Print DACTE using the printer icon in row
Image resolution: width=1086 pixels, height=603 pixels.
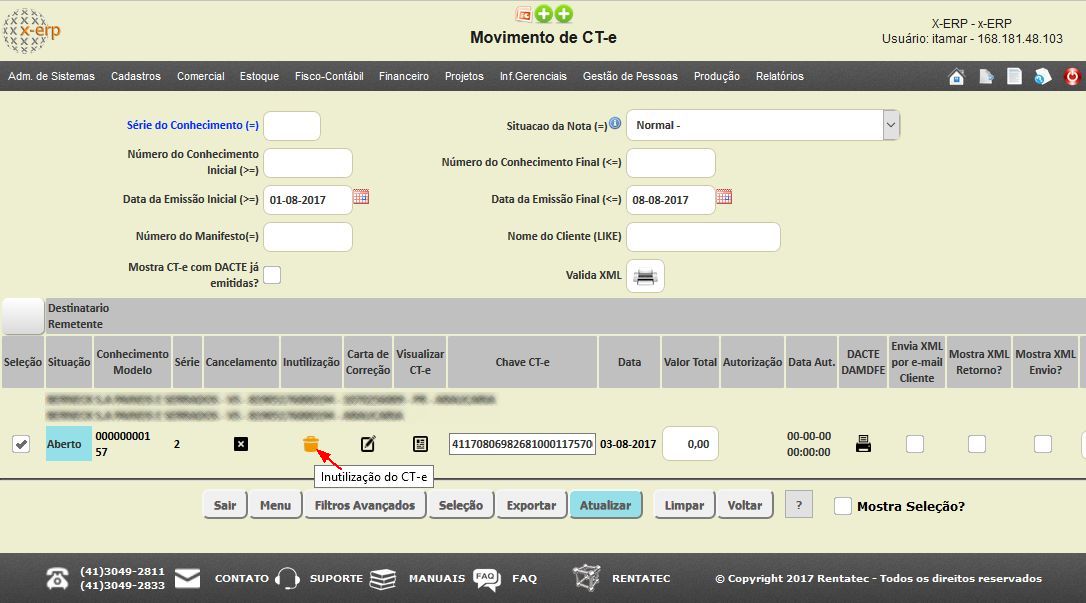863,444
